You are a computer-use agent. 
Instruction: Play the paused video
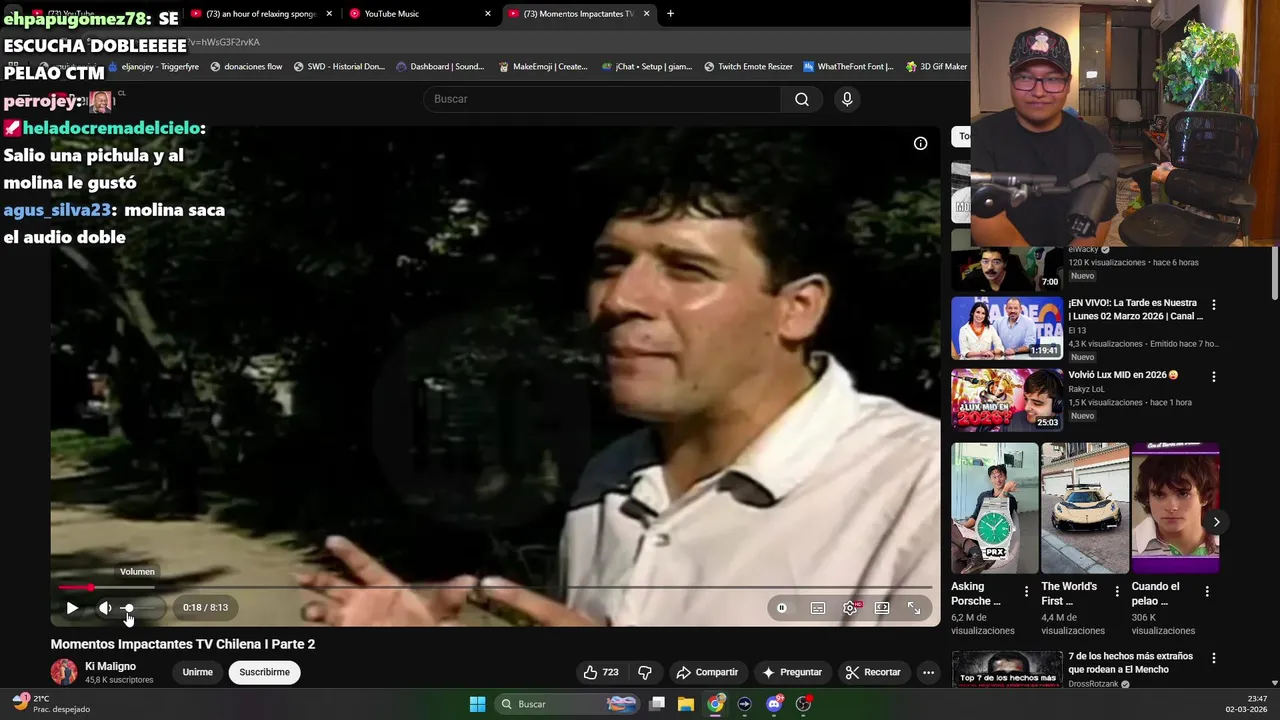click(x=72, y=608)
